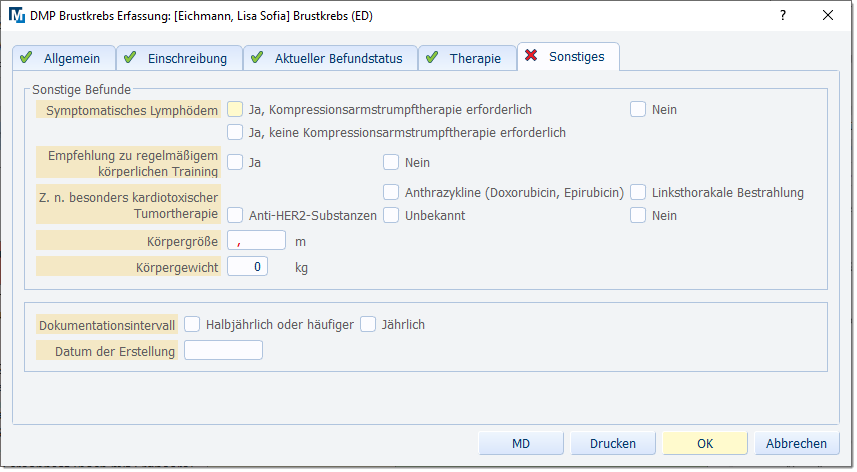The height and width of the screenshot is (472, 857).
Task: Click the green checkmark on Aktueller Befundstatus tab
Action: point(257,57)
